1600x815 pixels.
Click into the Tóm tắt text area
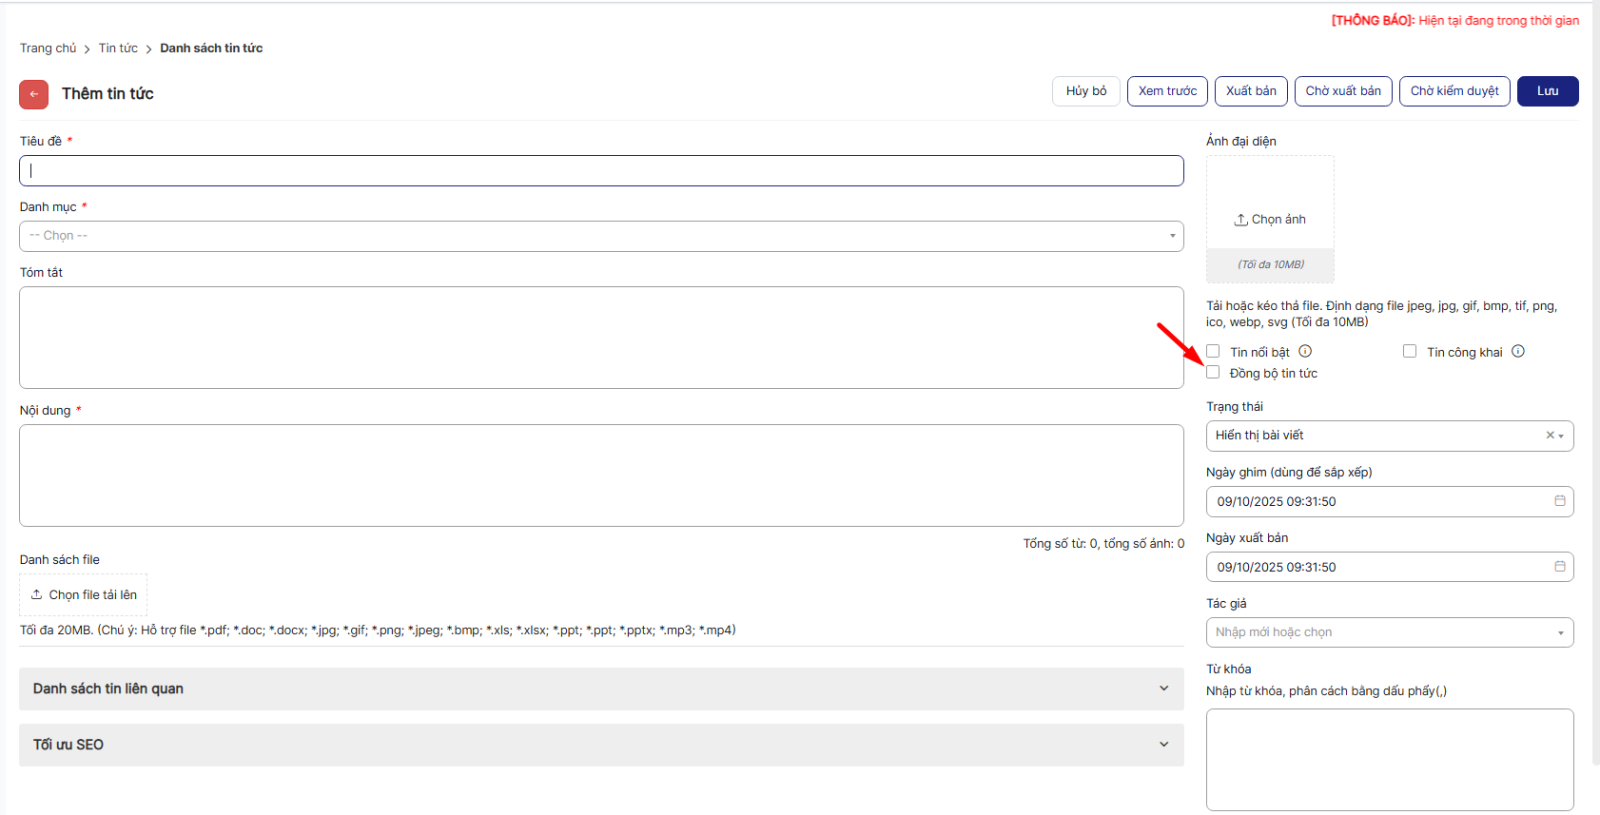tap(601, 337)
